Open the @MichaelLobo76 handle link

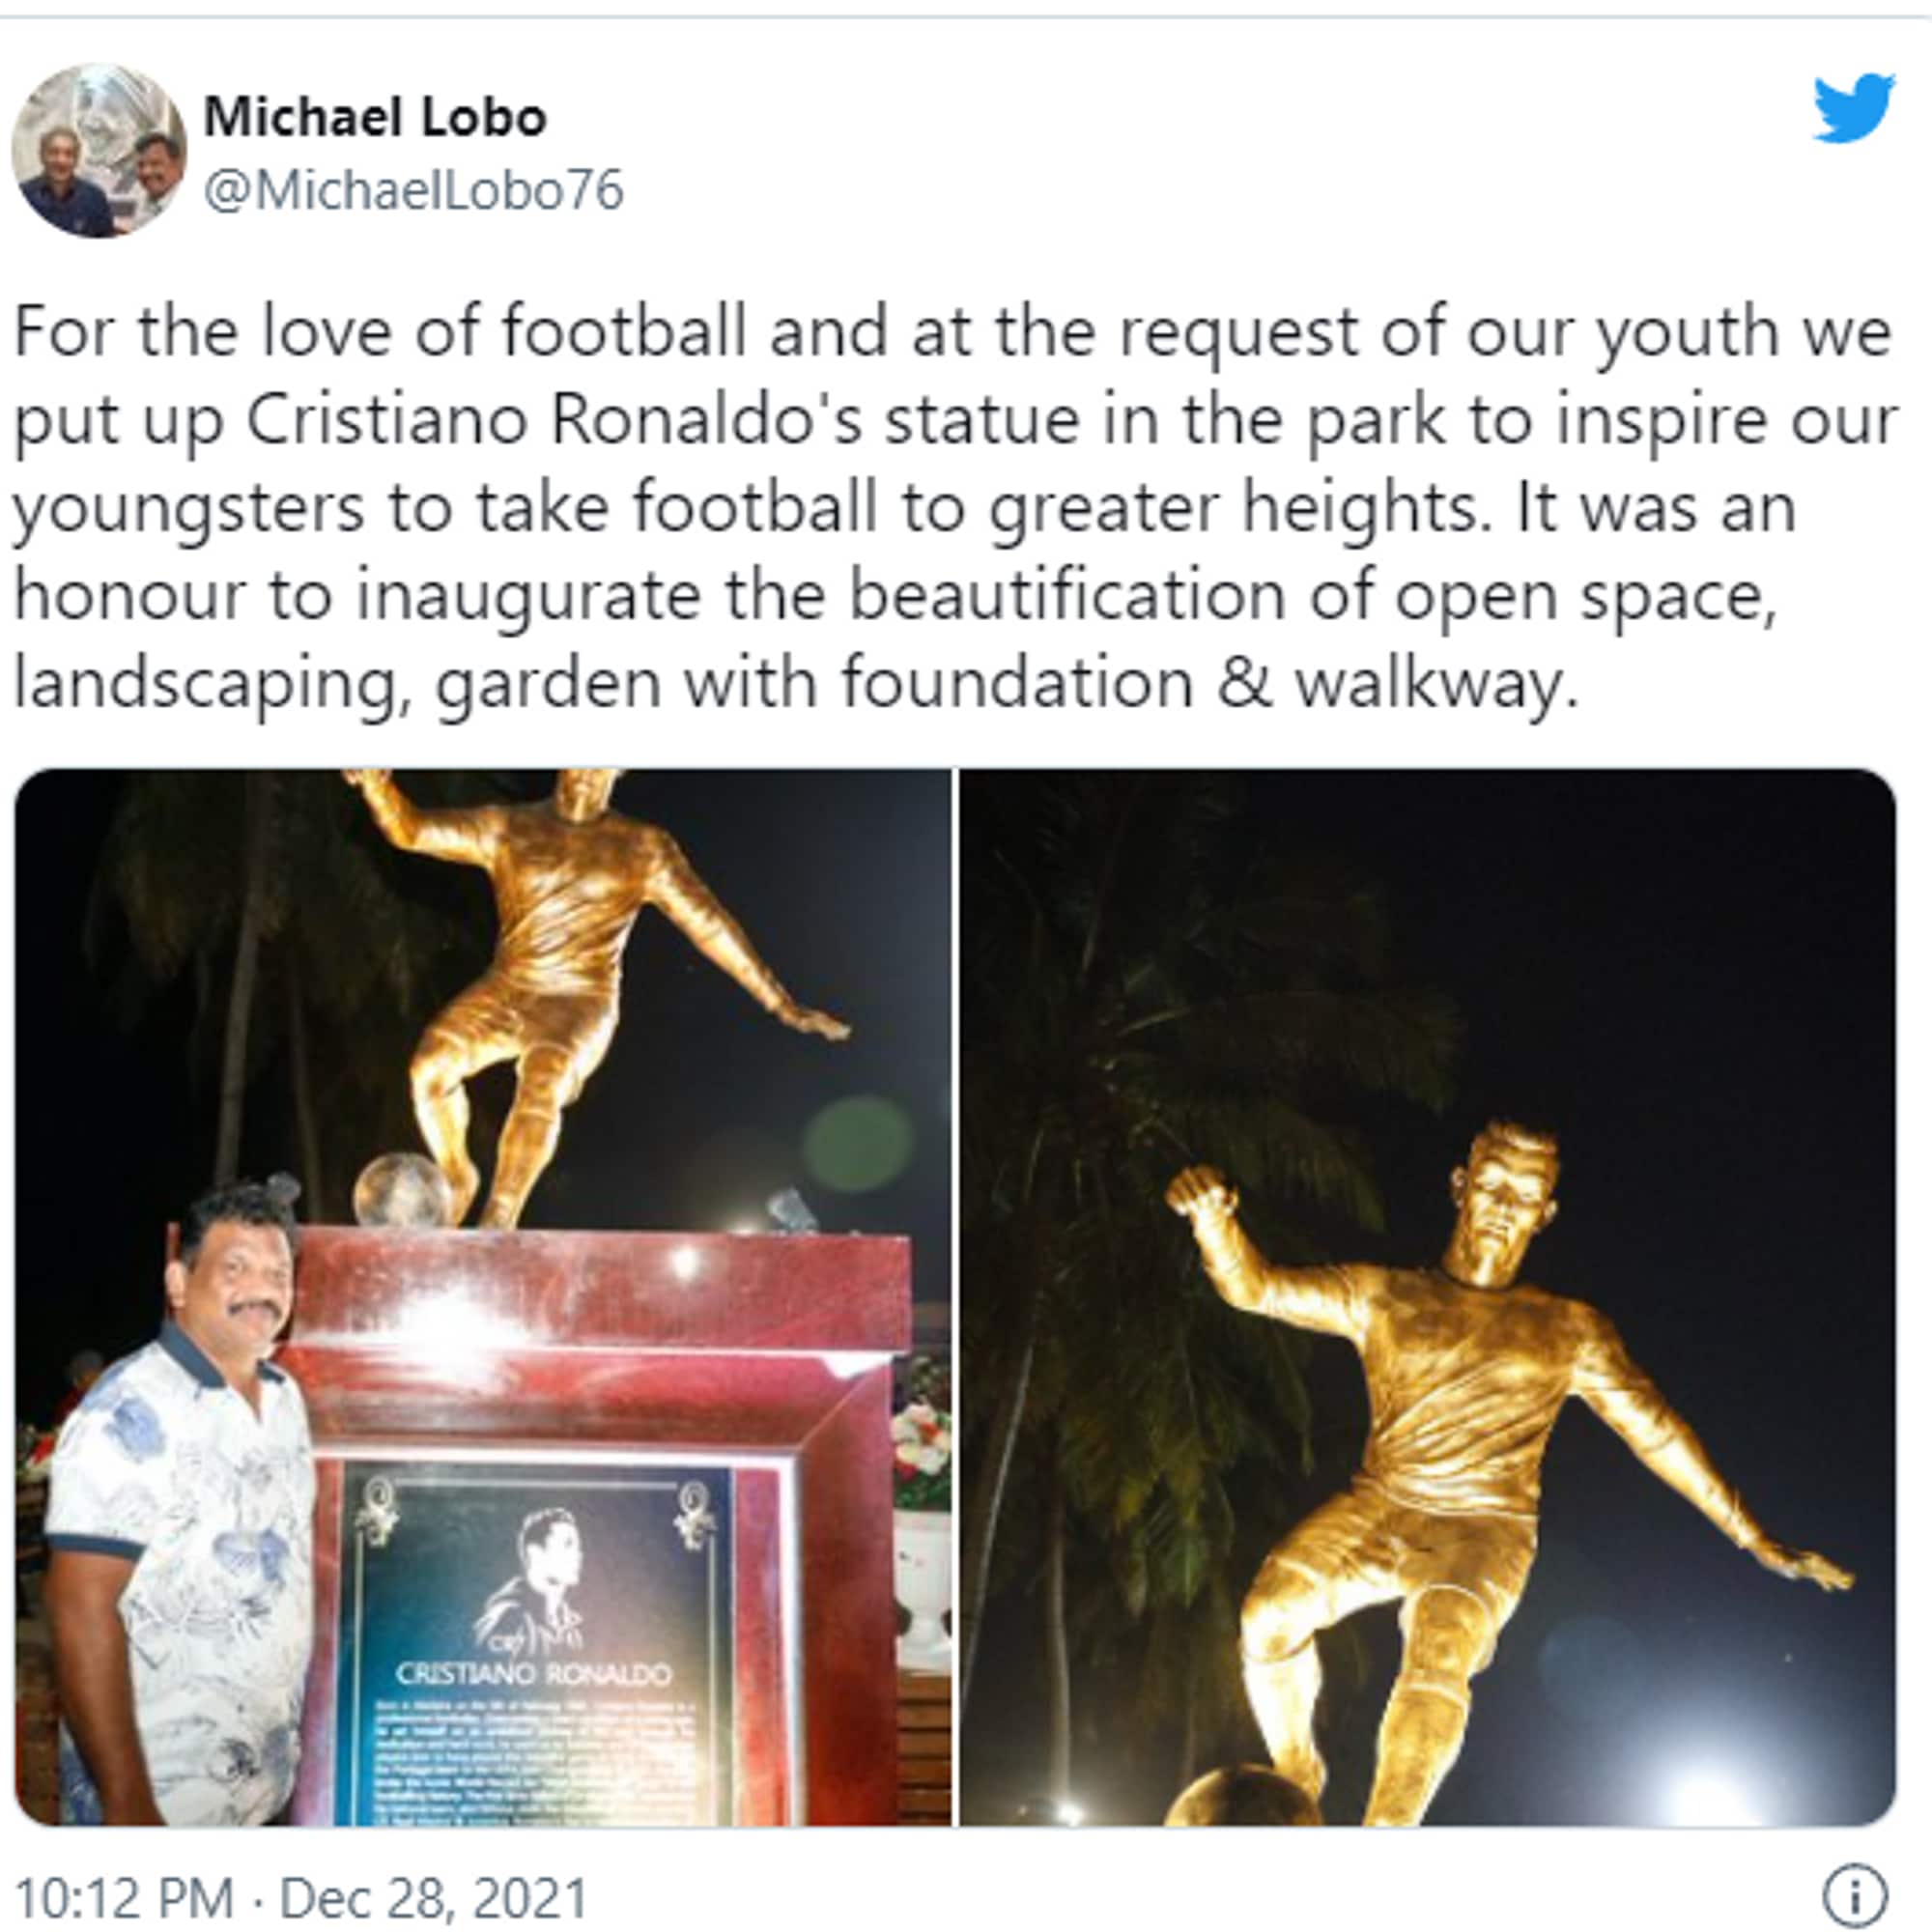(414, 190)
